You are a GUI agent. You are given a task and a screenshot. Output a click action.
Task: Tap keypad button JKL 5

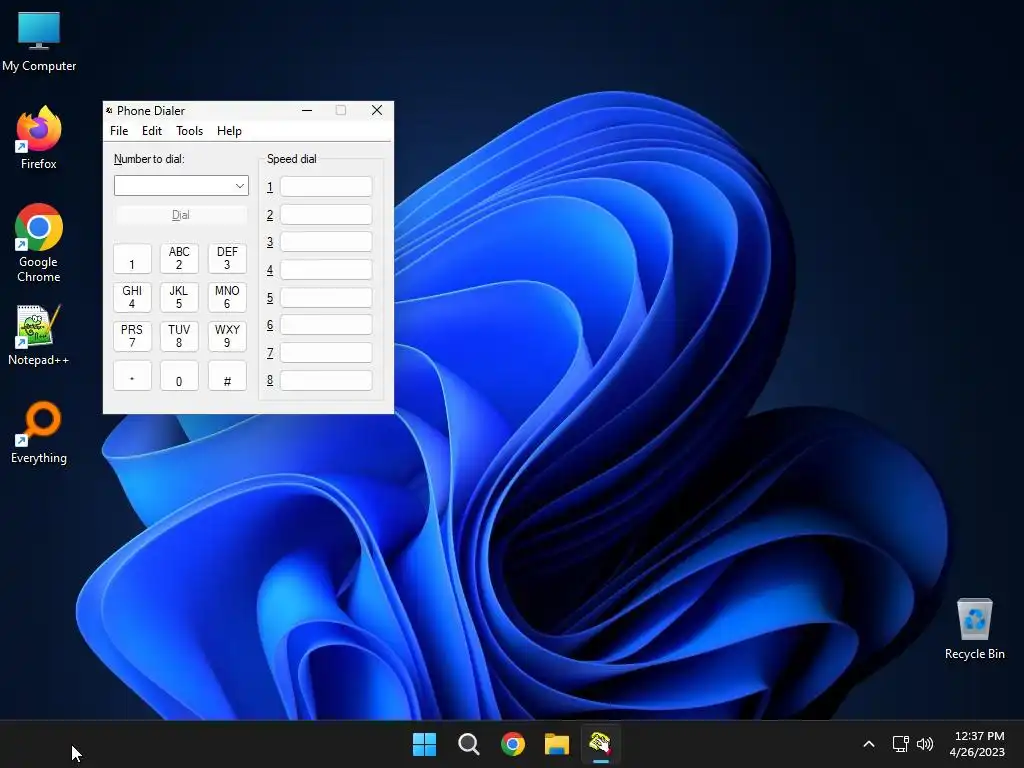pyautogui.click(x=179, y=297)
